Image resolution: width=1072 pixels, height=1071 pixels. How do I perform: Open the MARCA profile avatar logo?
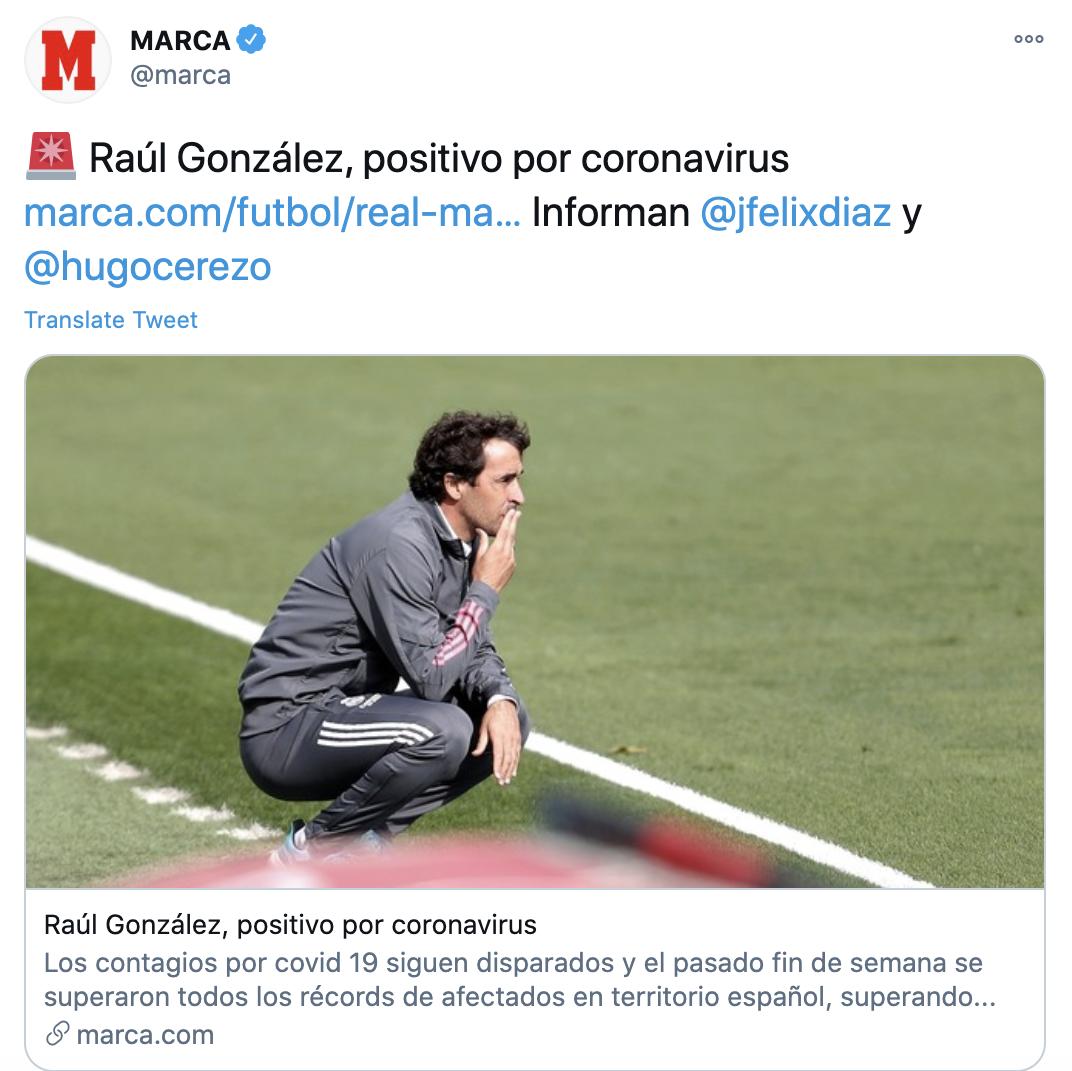(x=68, y=60)
